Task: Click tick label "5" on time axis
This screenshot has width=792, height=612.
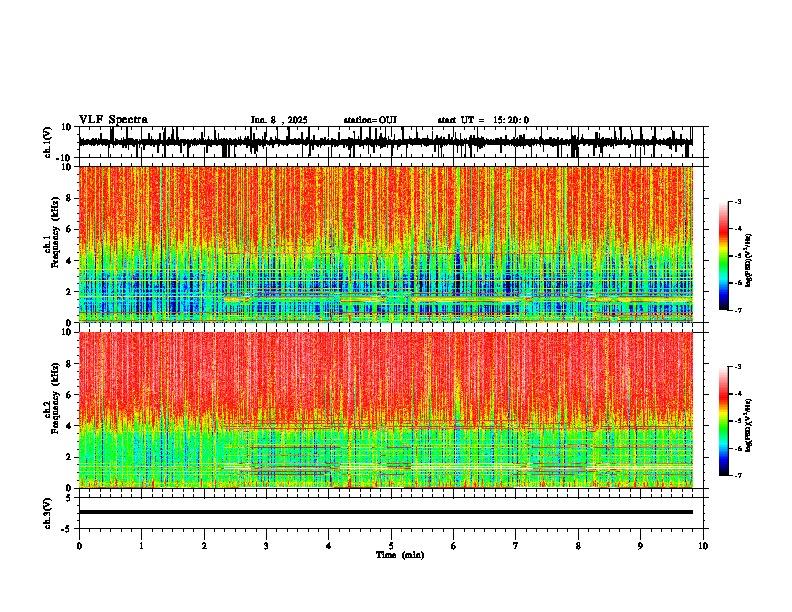Action: click(391, 546)
